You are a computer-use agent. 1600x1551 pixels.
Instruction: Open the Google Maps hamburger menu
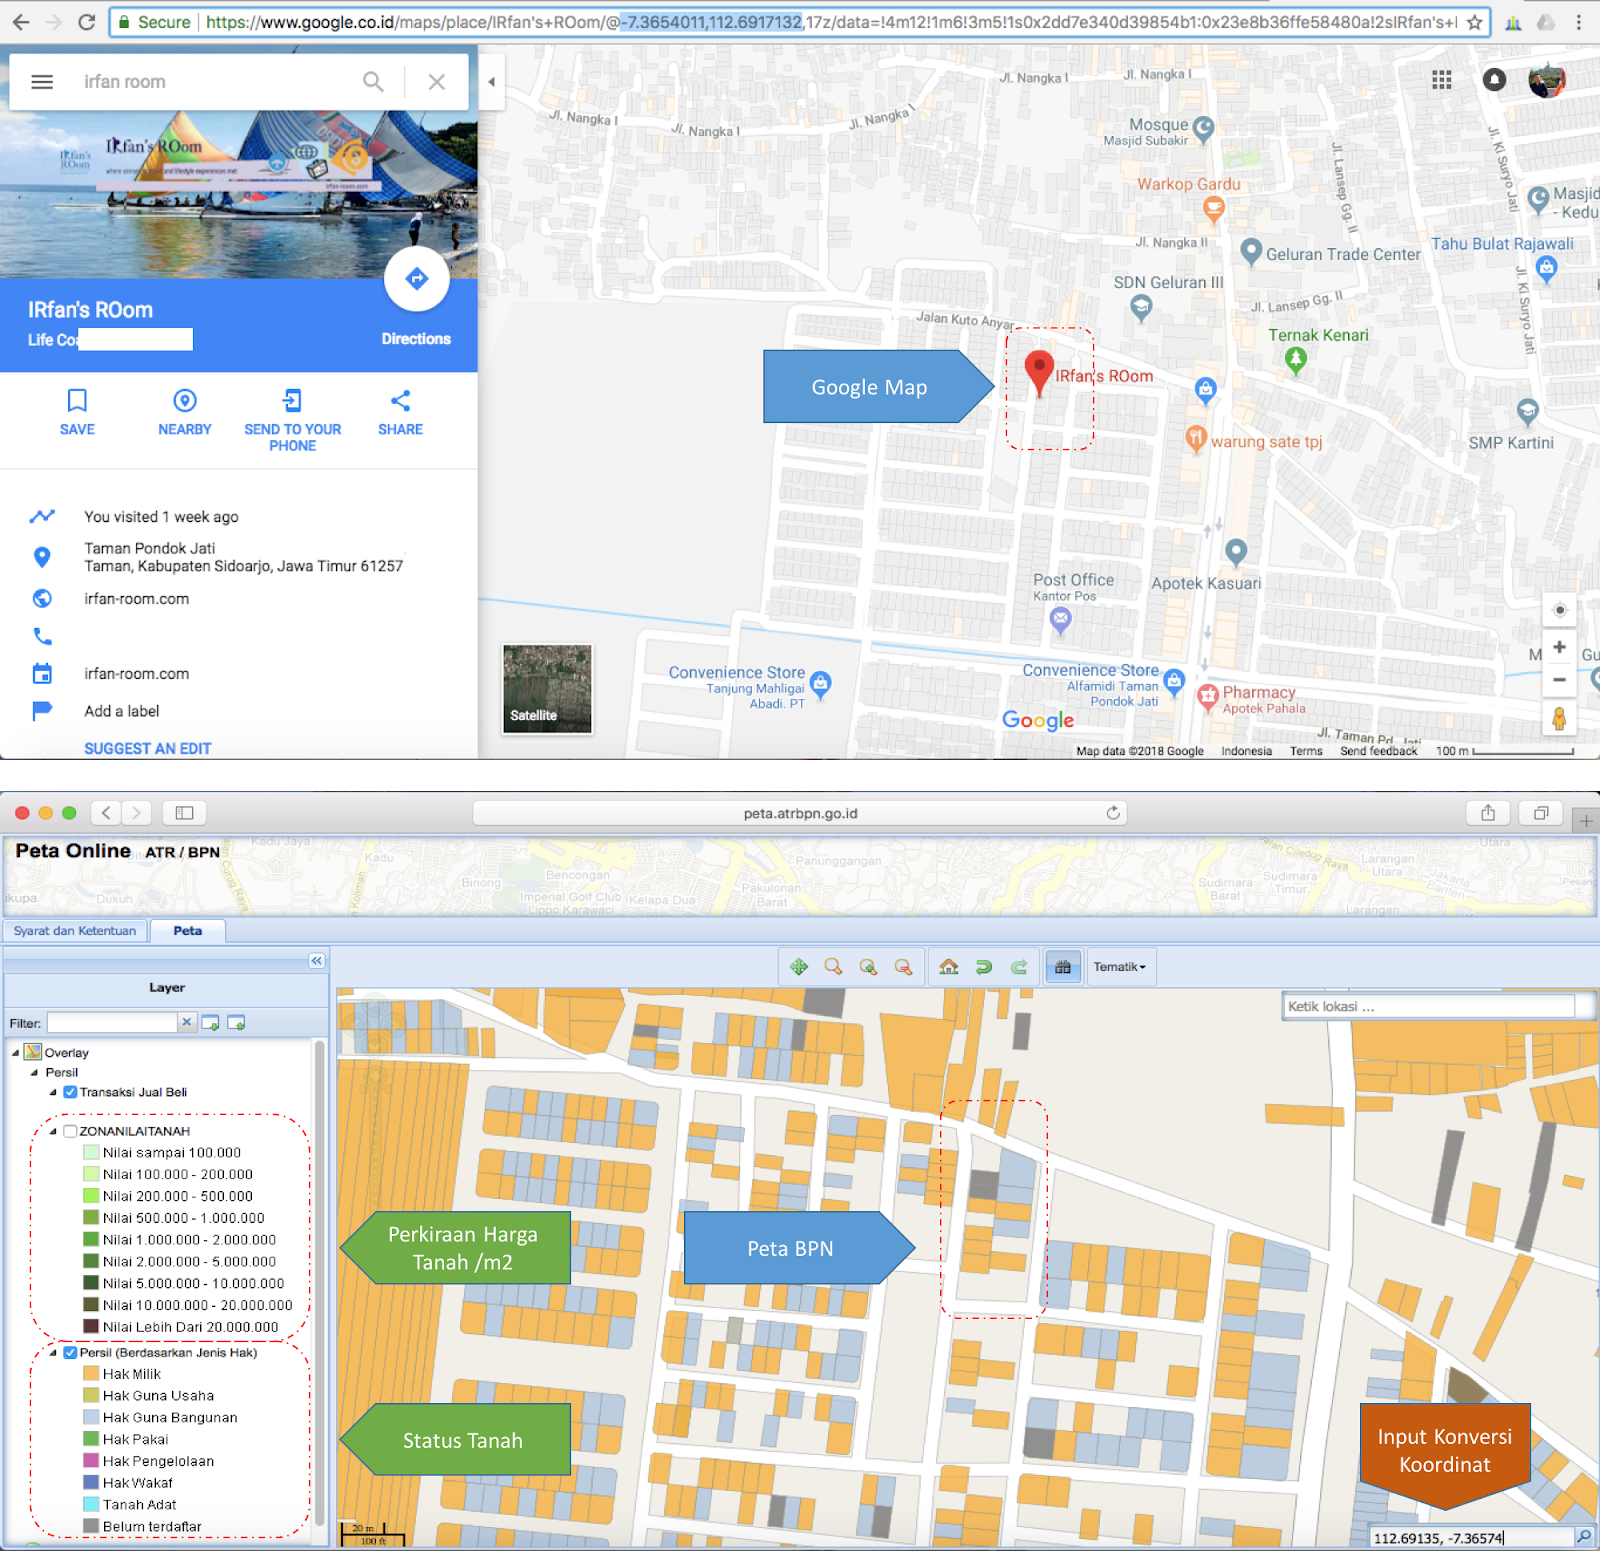pyautogui.click(x=41, y=81)
